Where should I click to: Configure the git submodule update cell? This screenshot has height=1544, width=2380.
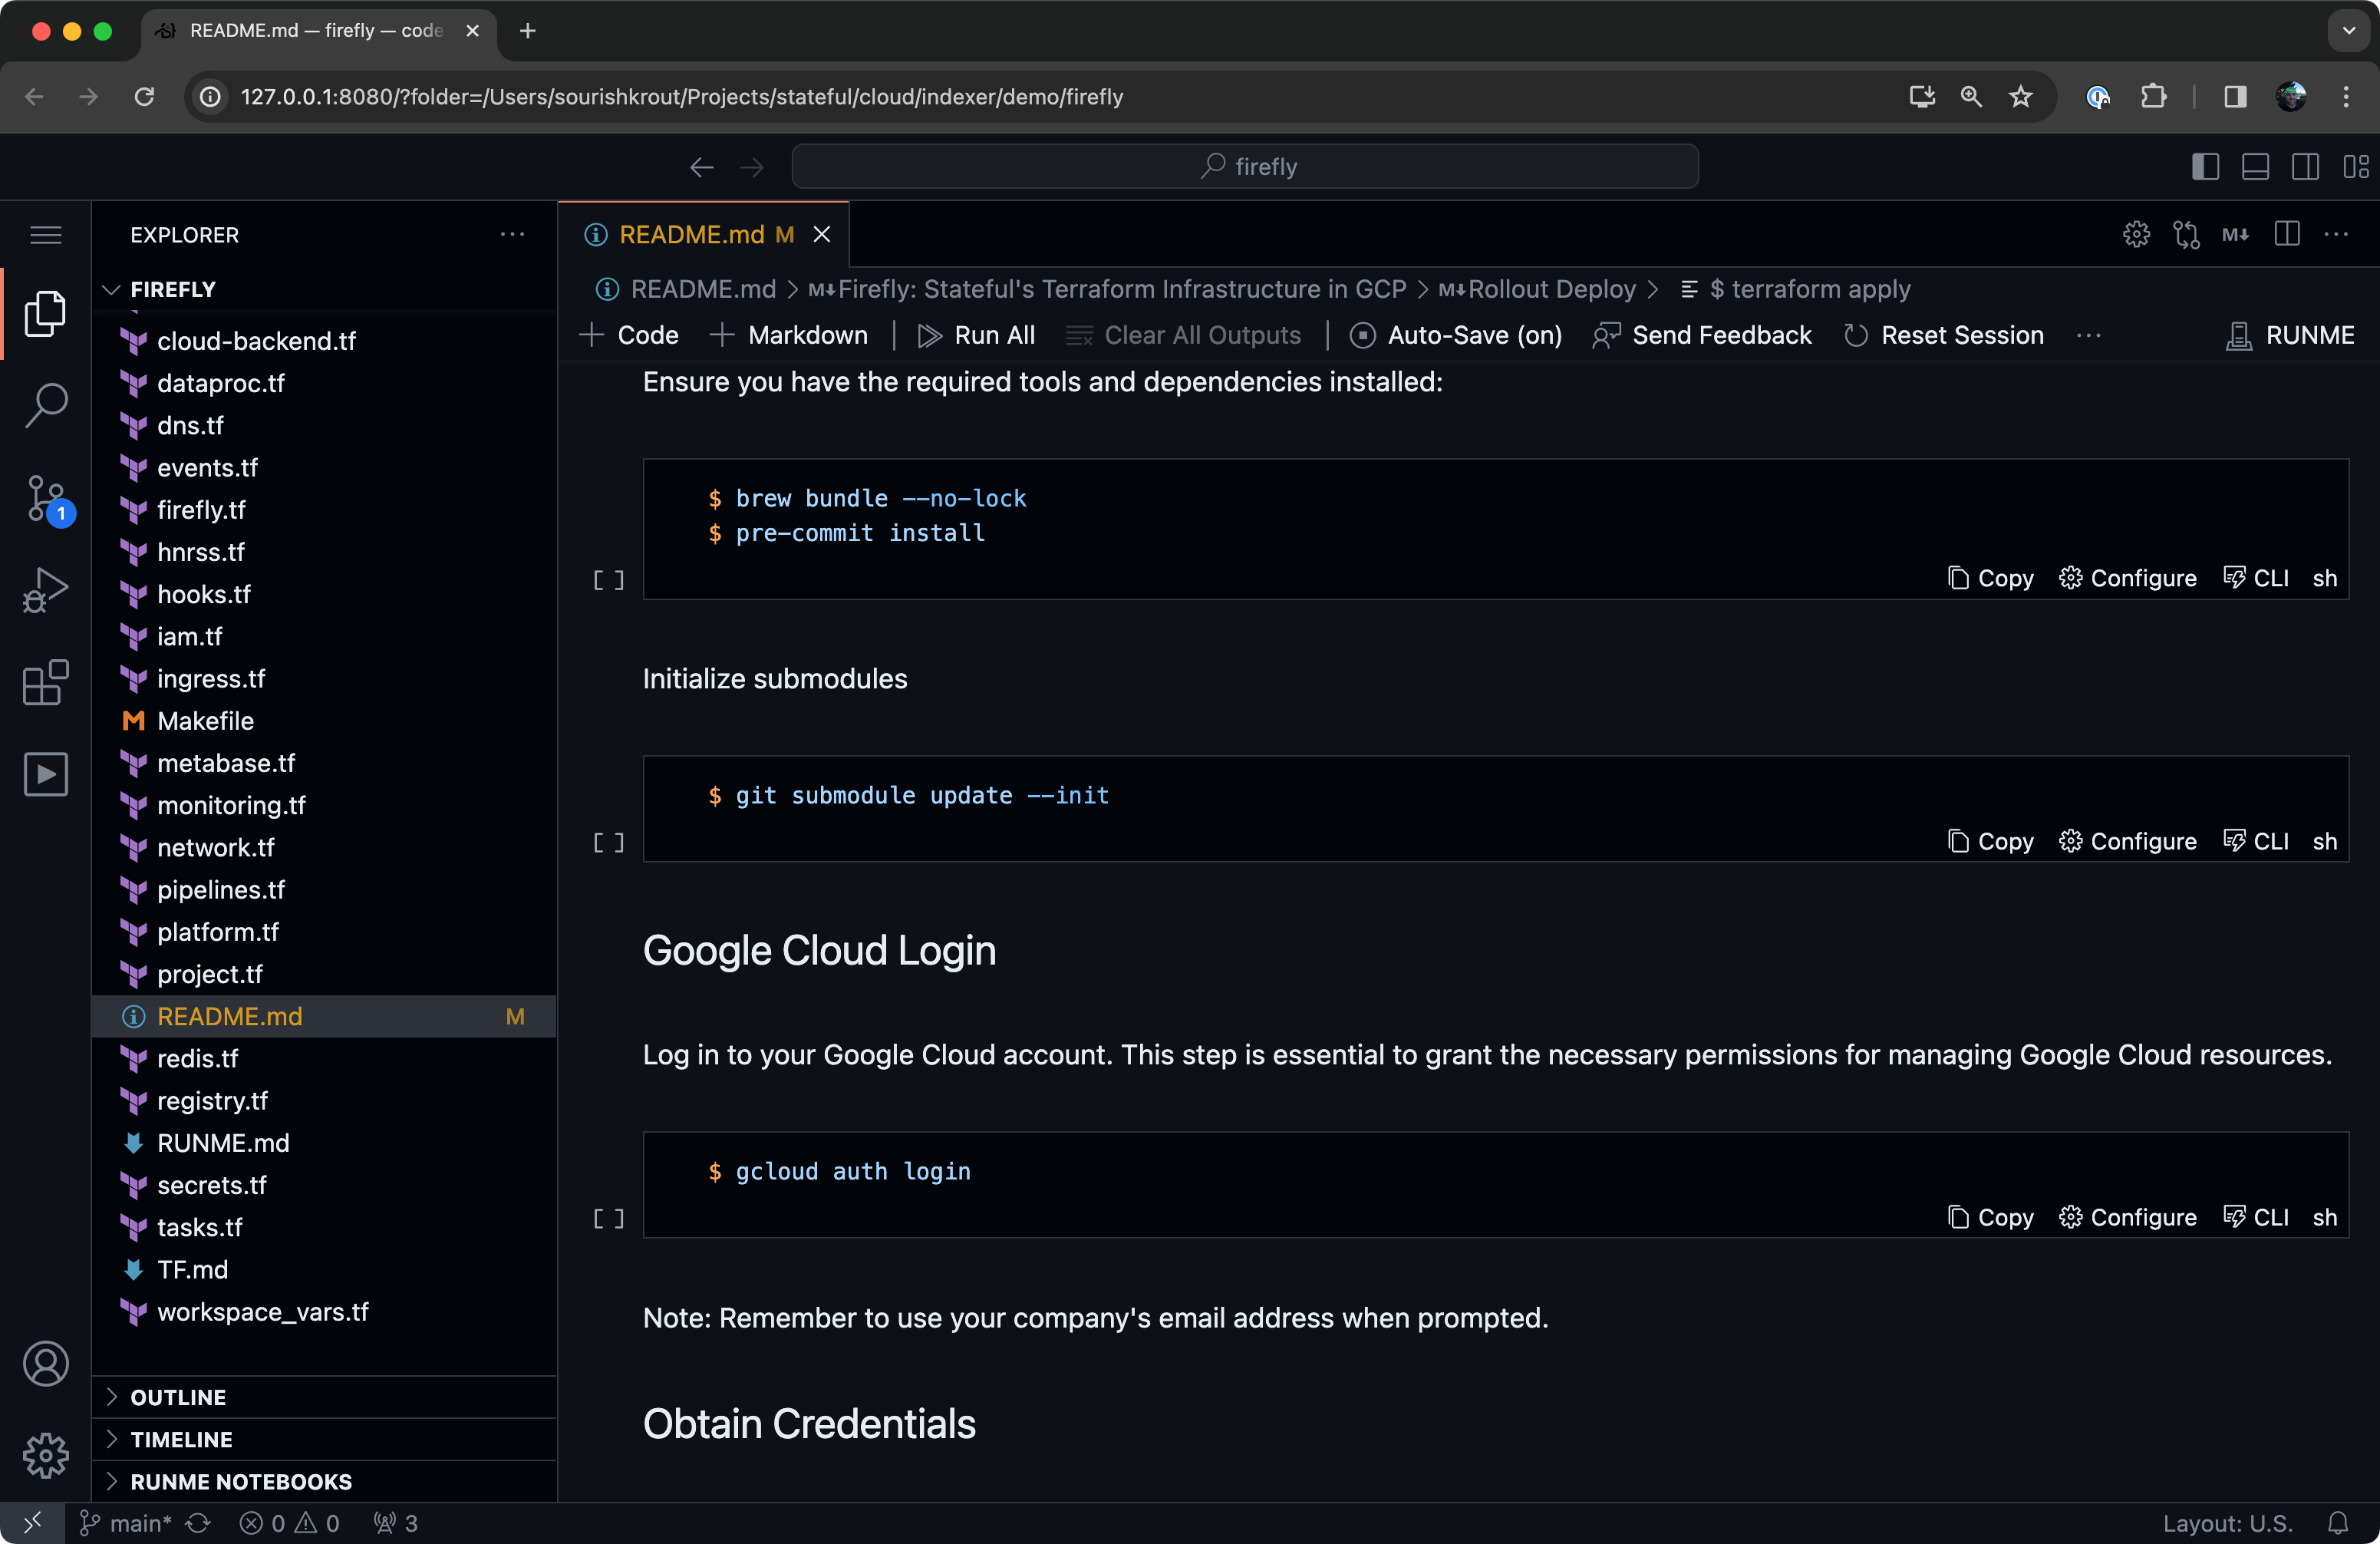pyautogui.click(x=2128, y=841)
